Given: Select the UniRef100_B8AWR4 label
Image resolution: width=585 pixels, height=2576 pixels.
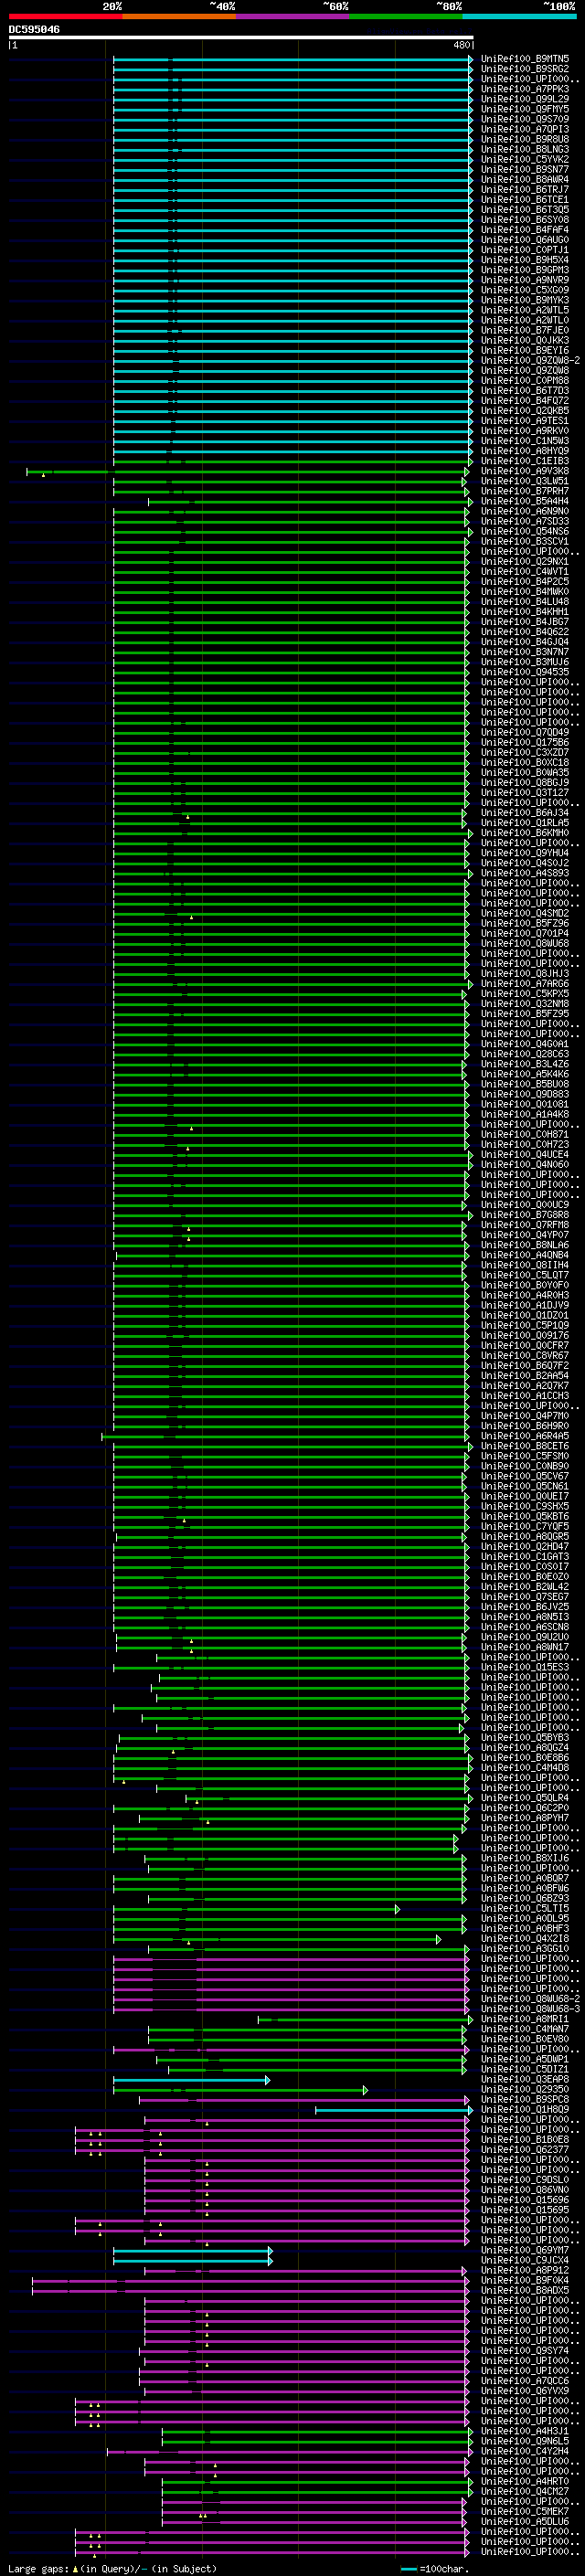Looking at the screenshot, I should (x=525, y=180).
